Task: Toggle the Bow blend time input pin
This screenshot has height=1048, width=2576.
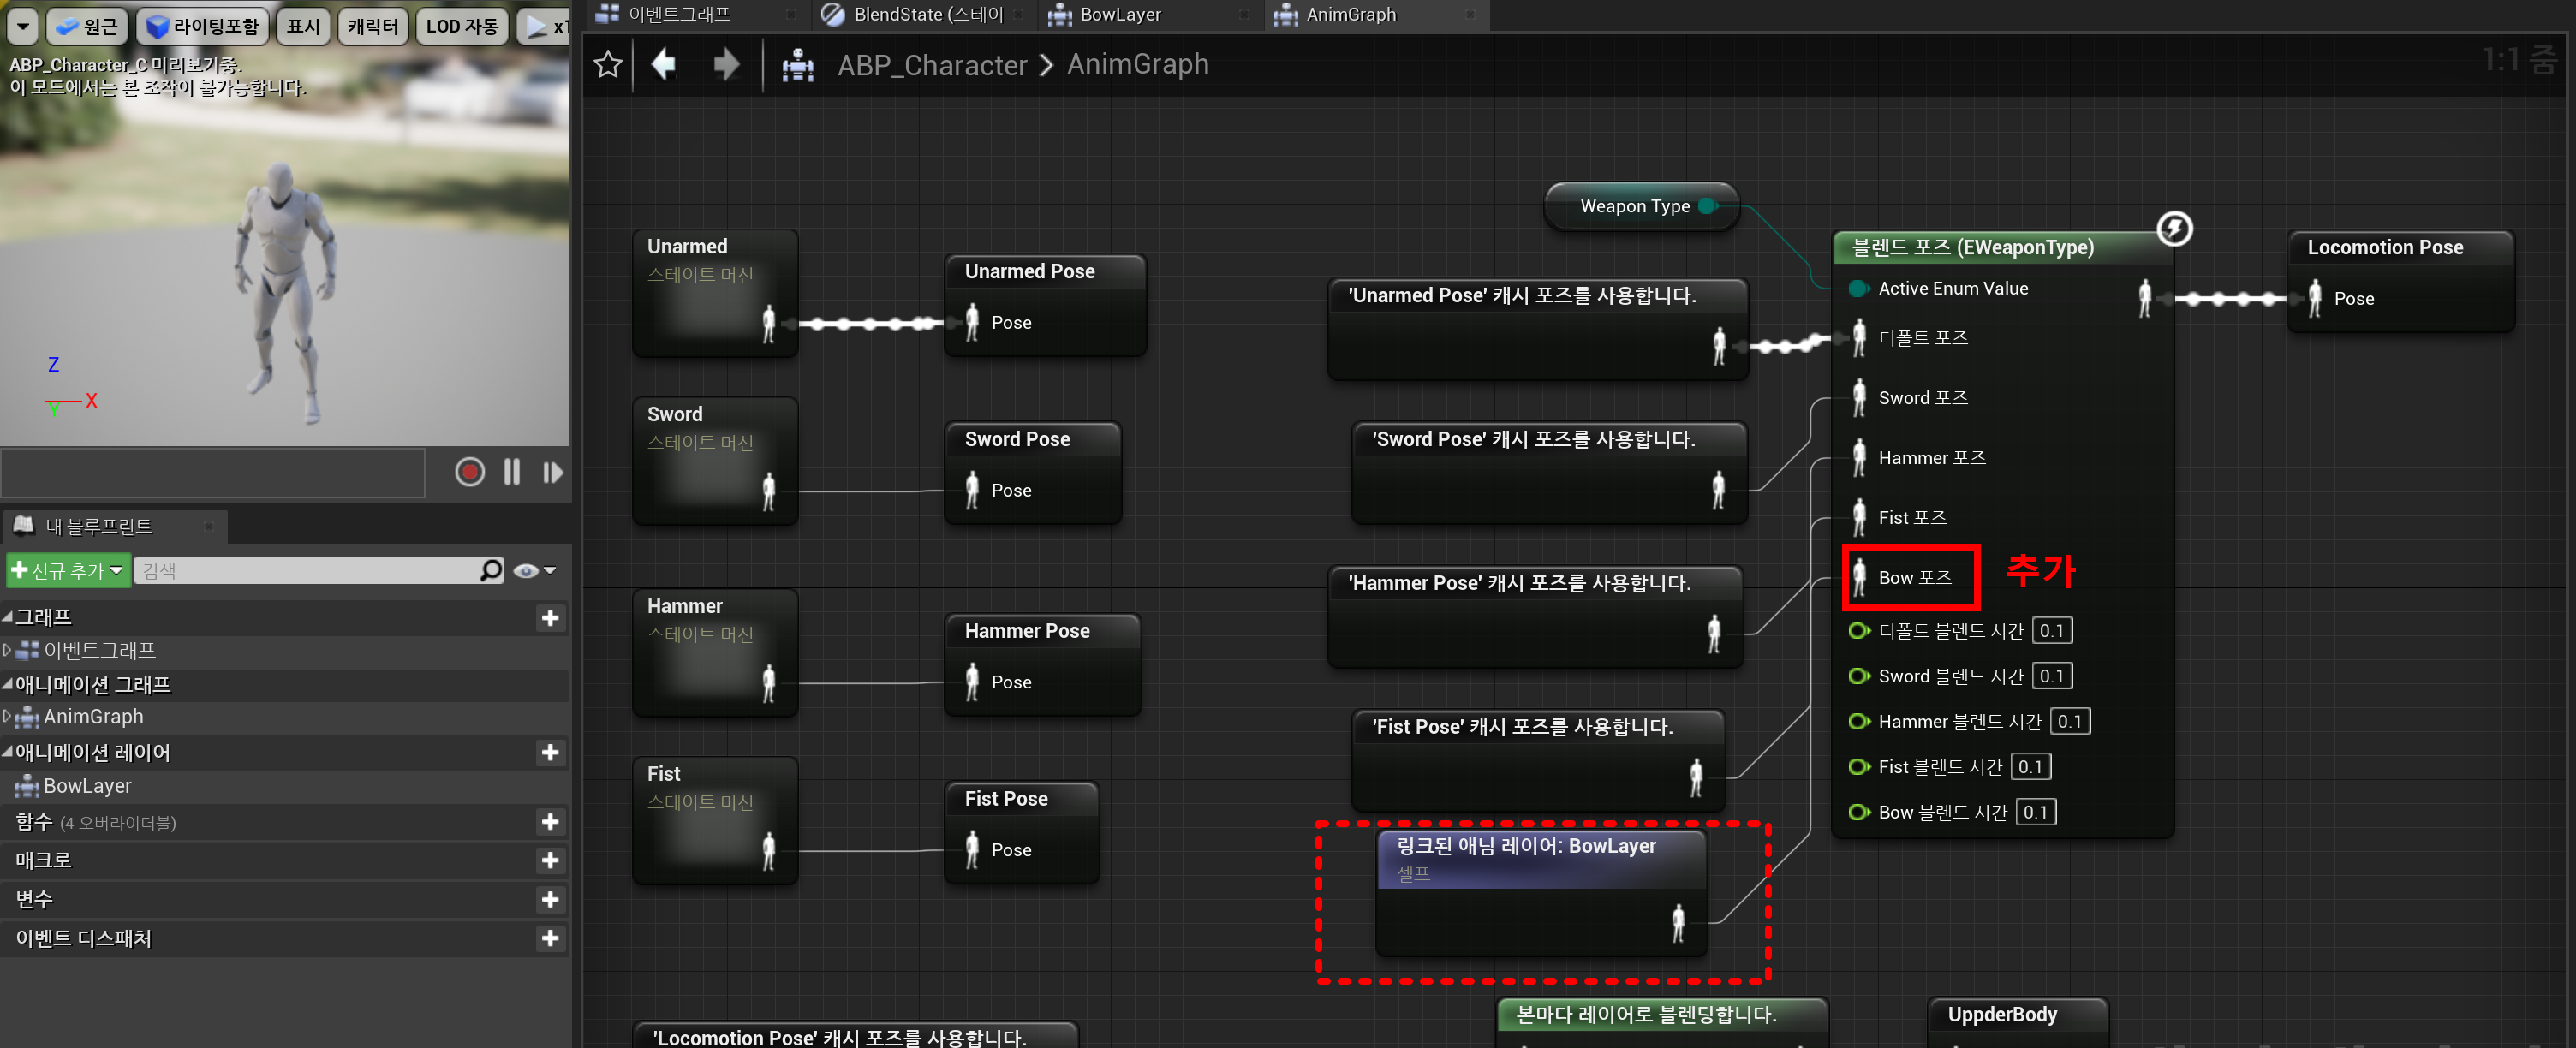Action: (x=1858, y=812)
